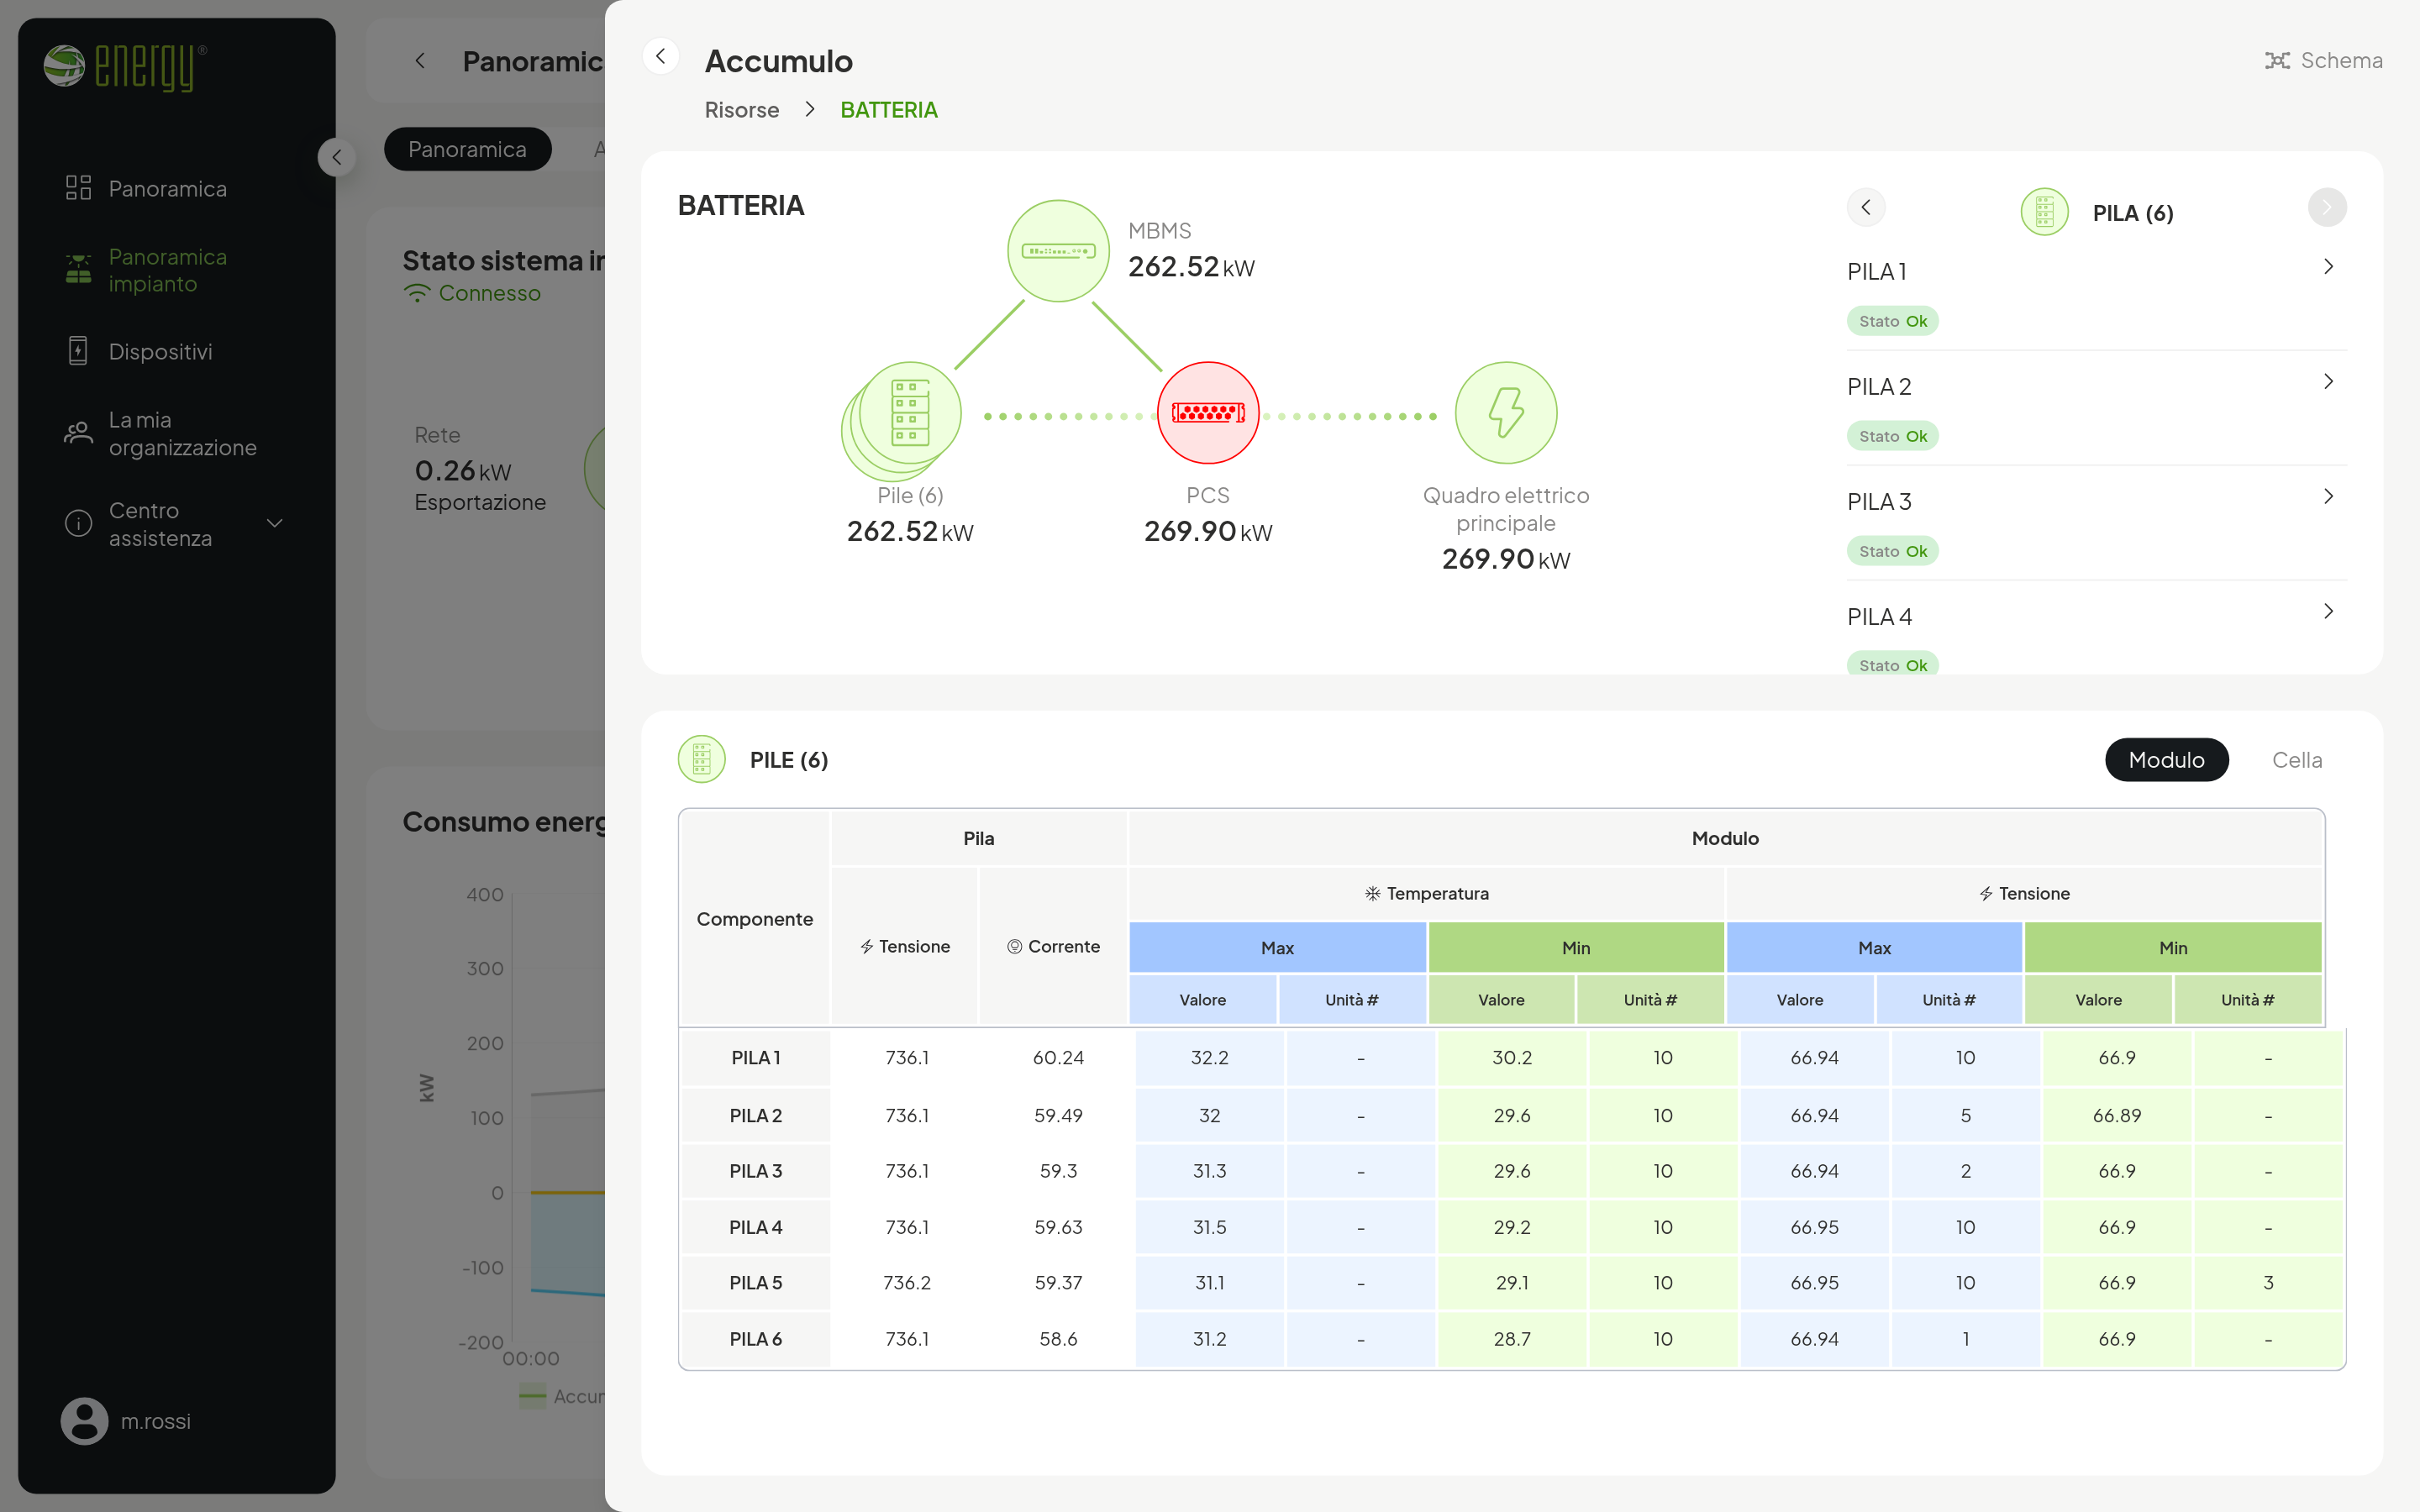
Task: Click the La mia organizzazione people icon
Action: click(78, 433)
